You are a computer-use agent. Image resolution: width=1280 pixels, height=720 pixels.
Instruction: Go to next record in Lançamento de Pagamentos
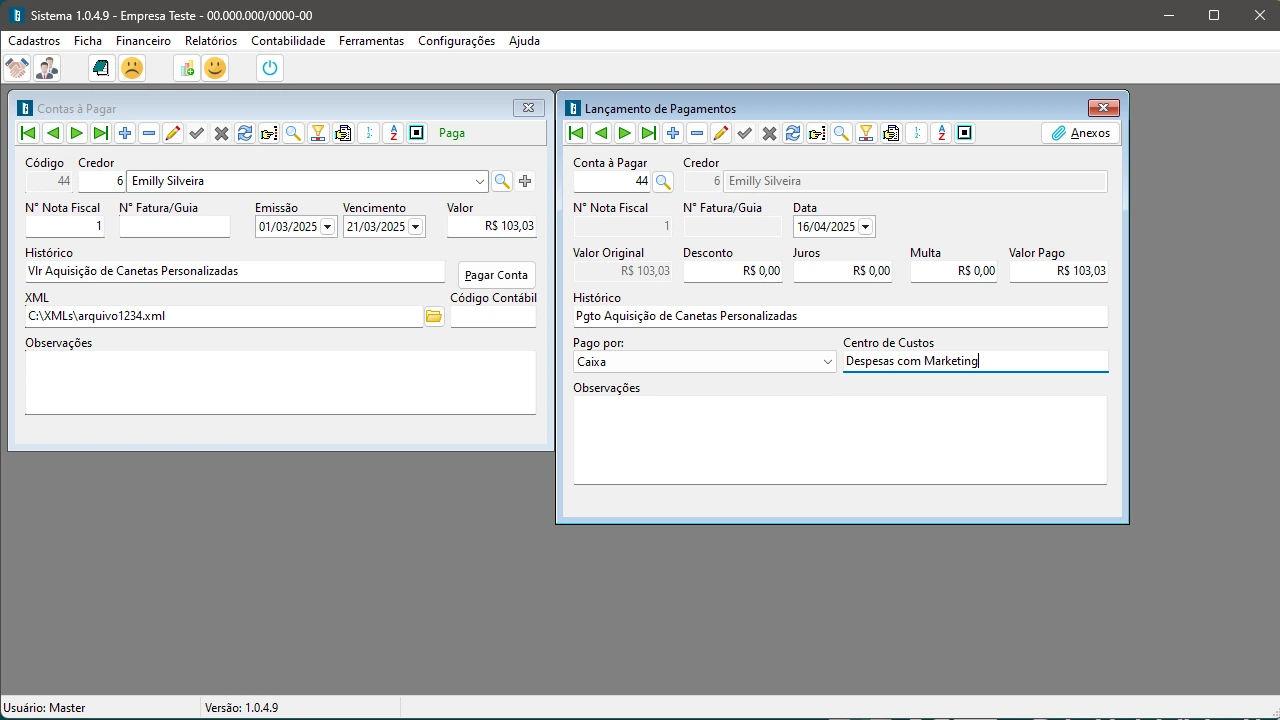pos(624,133)
